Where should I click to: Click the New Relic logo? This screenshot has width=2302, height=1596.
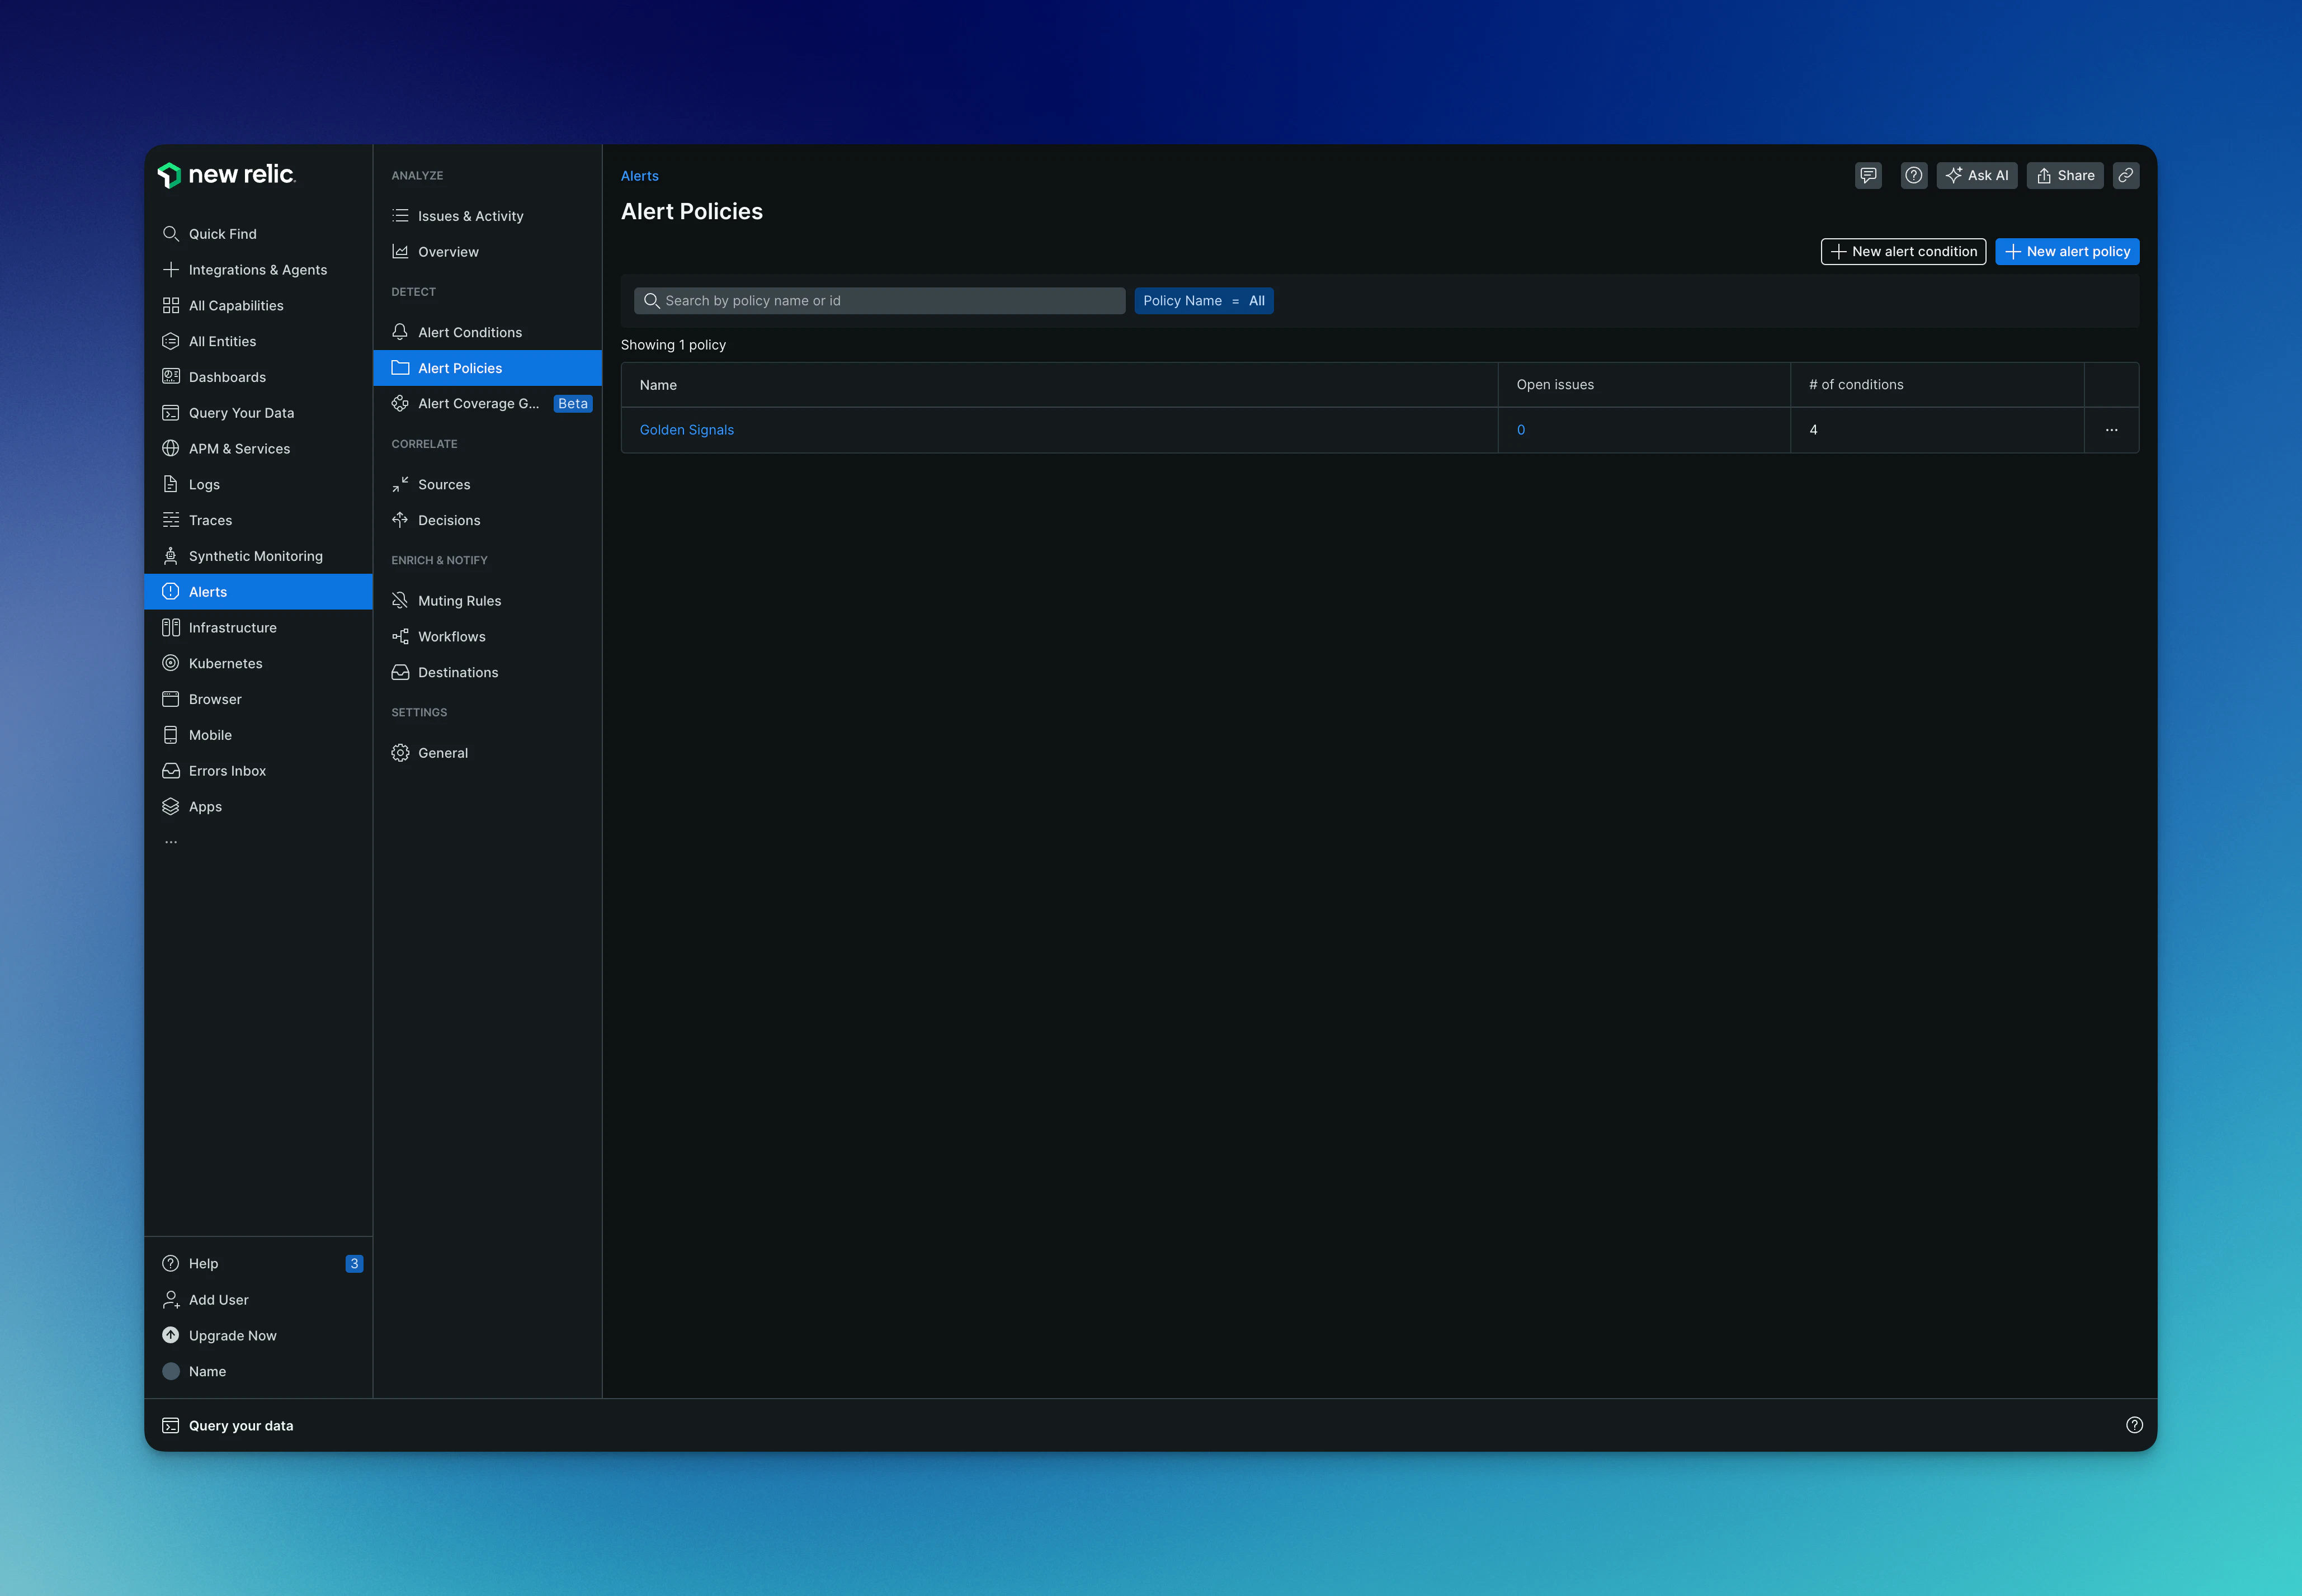pos(226,175)
